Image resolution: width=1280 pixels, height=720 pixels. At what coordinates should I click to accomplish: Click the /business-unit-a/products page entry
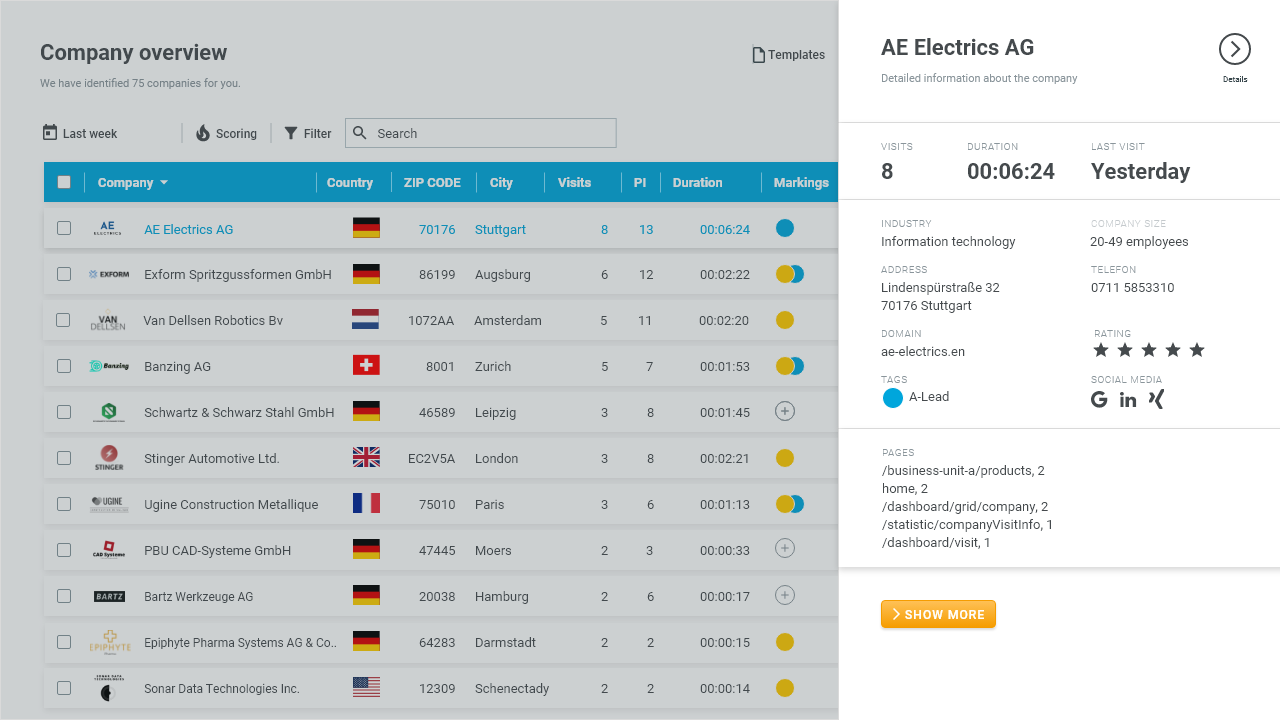coord(963,470)
